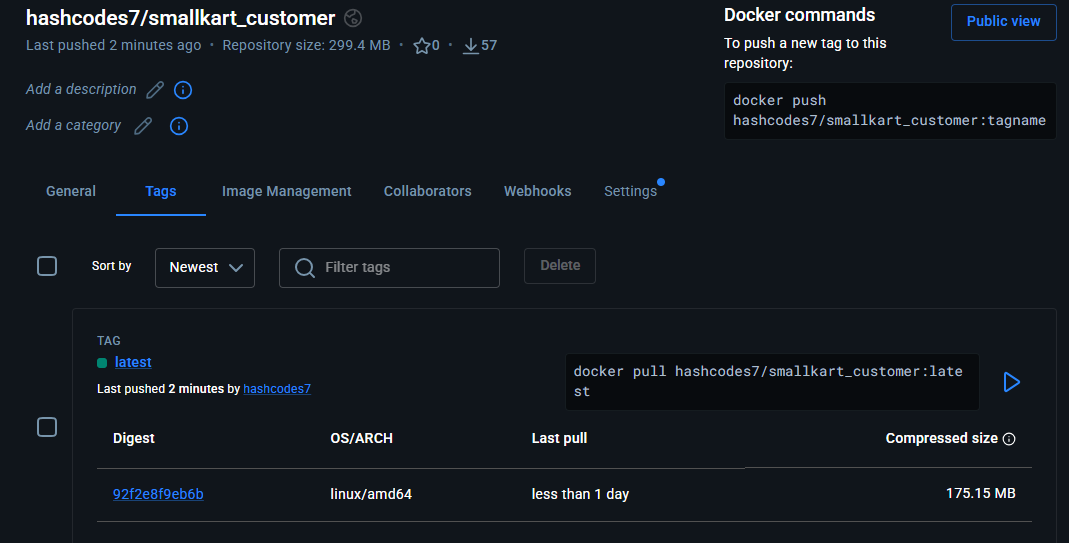The width and height of the screenshot is (1069, 543).
Task: Click the star count icon
Action: pos(422,46)
